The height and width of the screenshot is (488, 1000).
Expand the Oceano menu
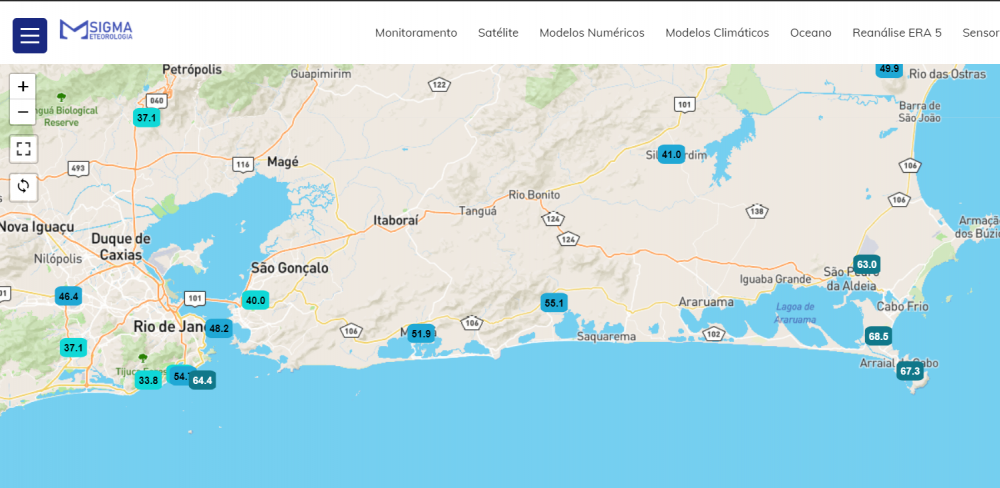(810, 33)
